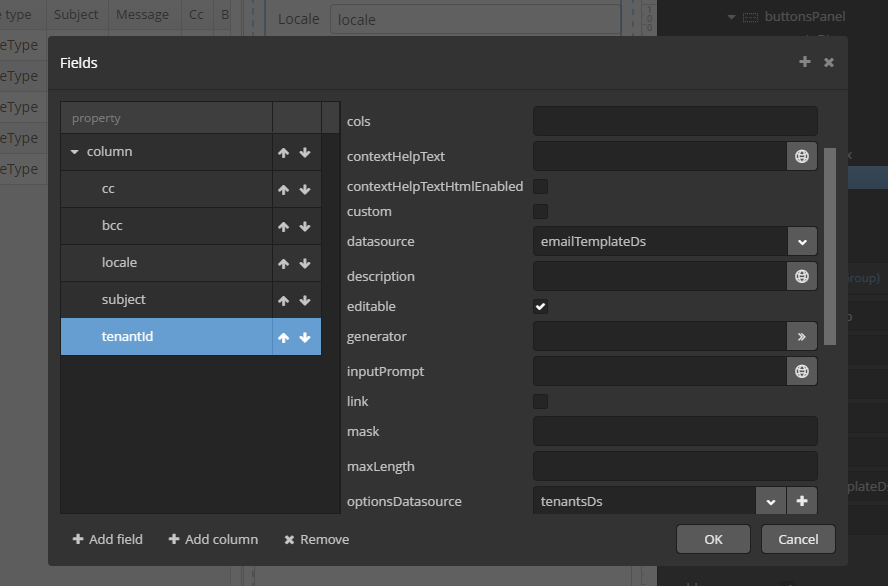
Task: Add a new optionsDatasource with the plus icon
Action: tap(801, 501)
